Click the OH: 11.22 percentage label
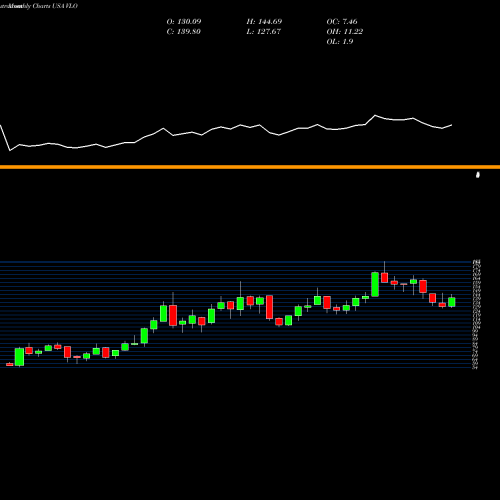Image resolution: width=500 pixels, height=500 pixels. 345,32
